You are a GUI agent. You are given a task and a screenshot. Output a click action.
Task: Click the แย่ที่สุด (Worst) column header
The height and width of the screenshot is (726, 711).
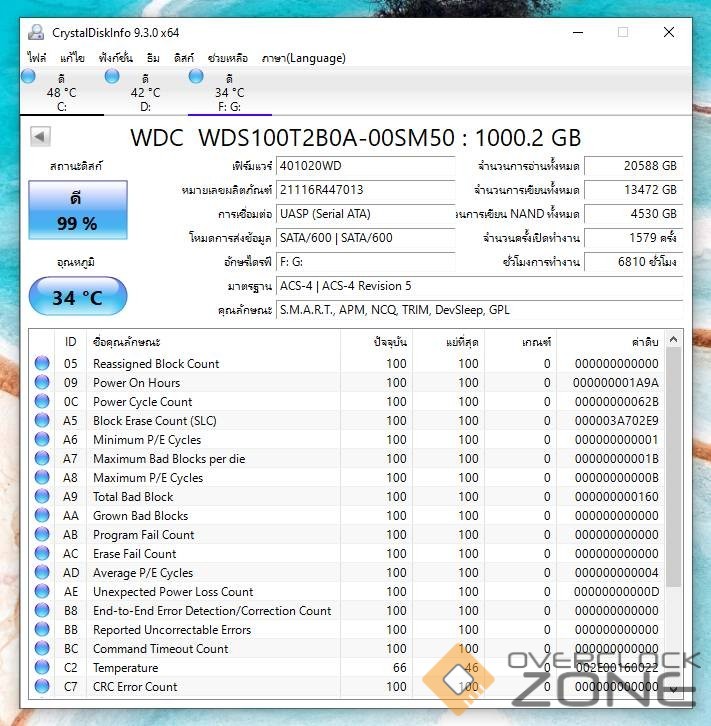(449, 342)
